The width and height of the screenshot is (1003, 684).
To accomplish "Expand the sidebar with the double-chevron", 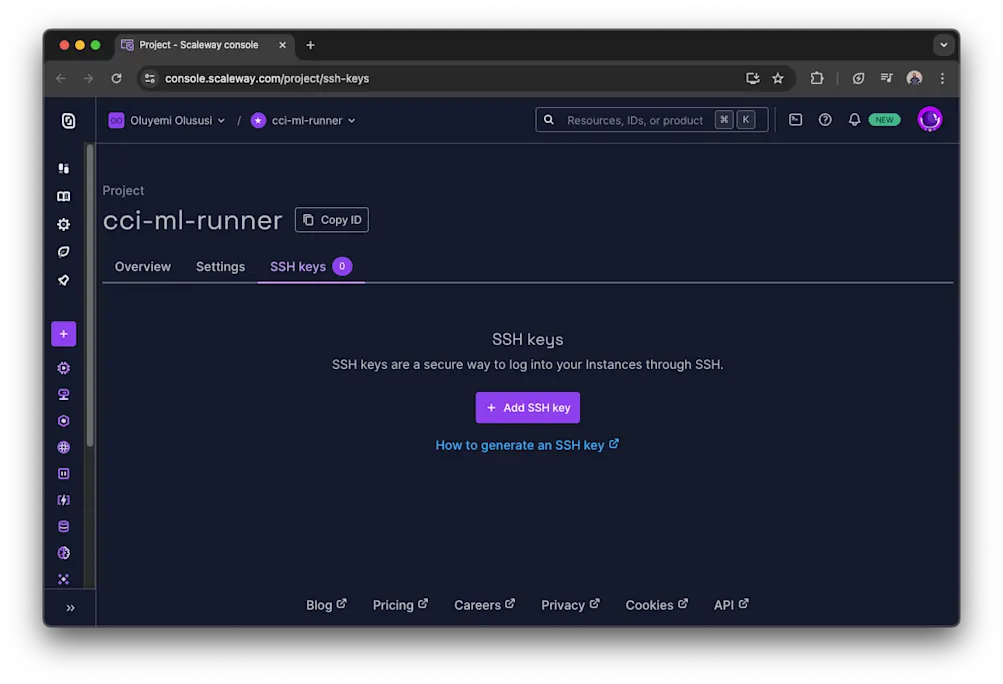I will point(70,607).
